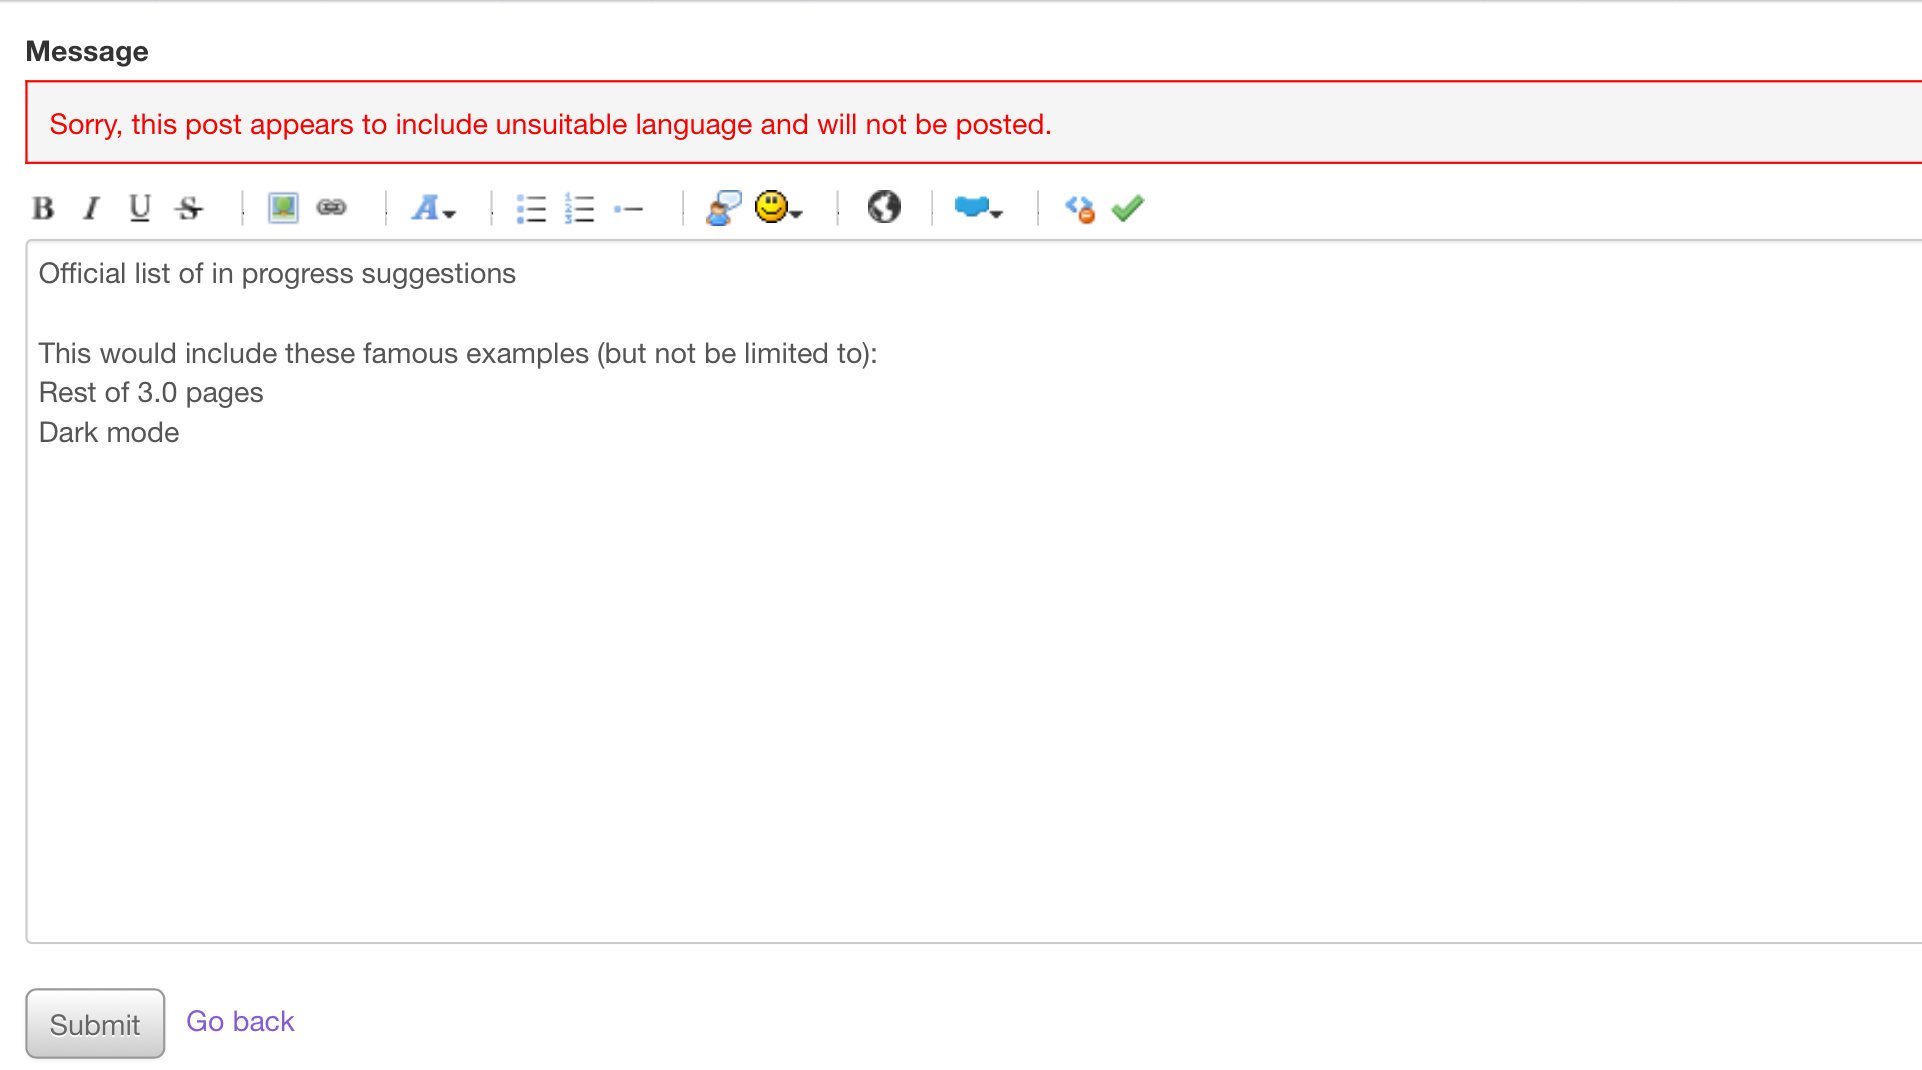Screen dimensions: 1922x1070
Task: Click the green checkmark preview icon
Action: tap(1127, 208)
